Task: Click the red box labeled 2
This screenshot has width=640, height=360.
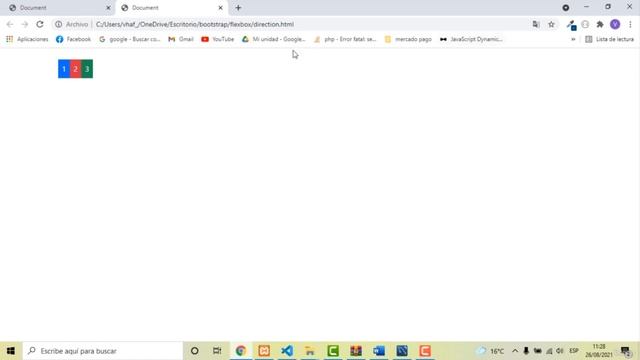Action: [x=76, y=69]
